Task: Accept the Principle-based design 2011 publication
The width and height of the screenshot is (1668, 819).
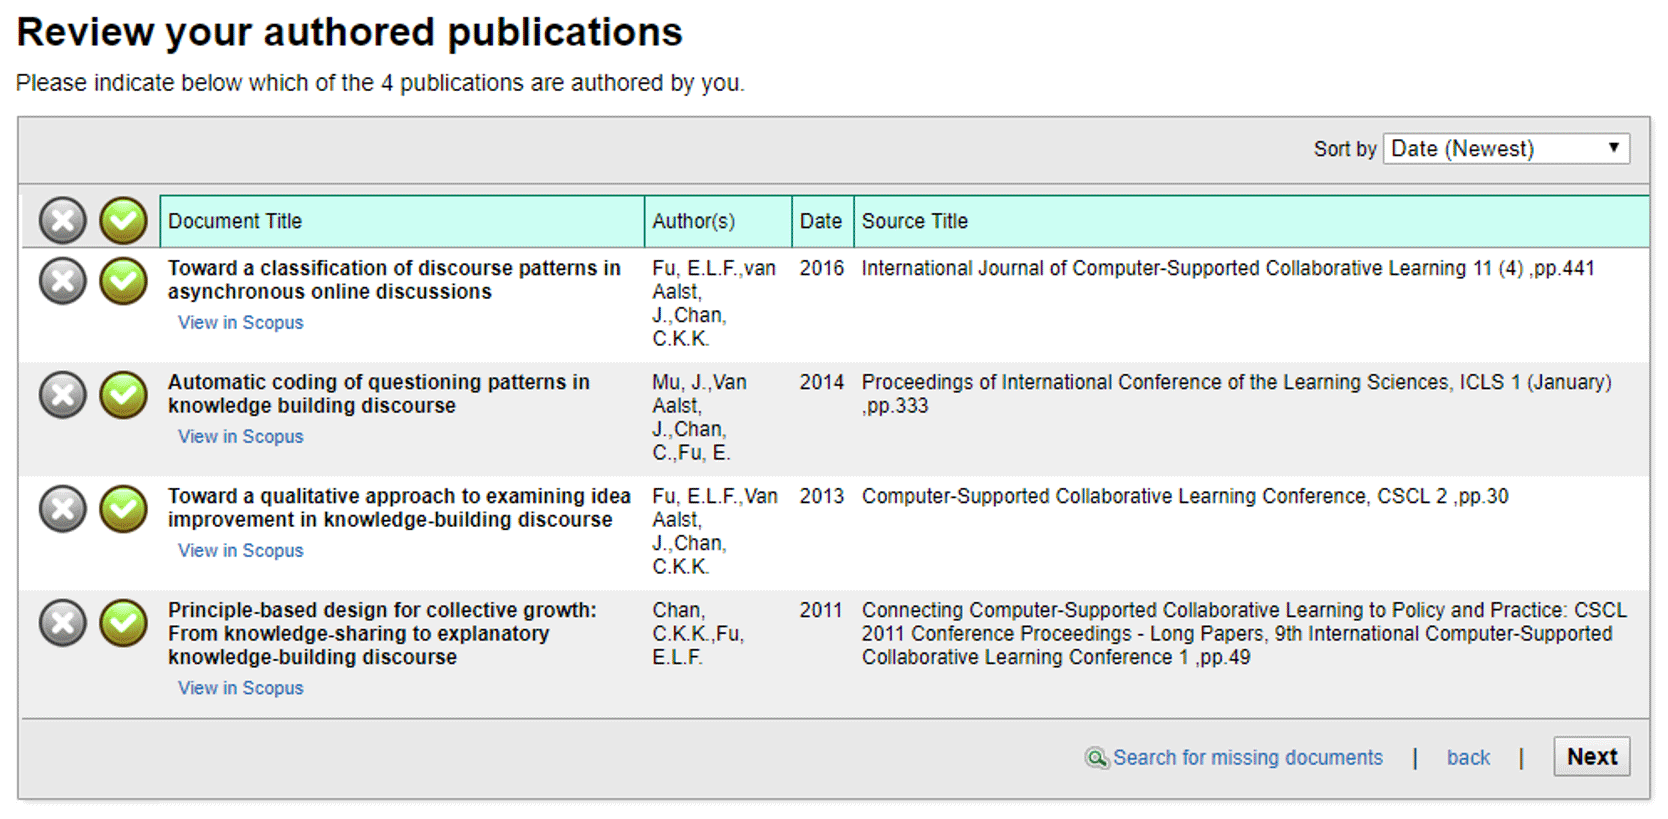Action: tap(123, 623)
